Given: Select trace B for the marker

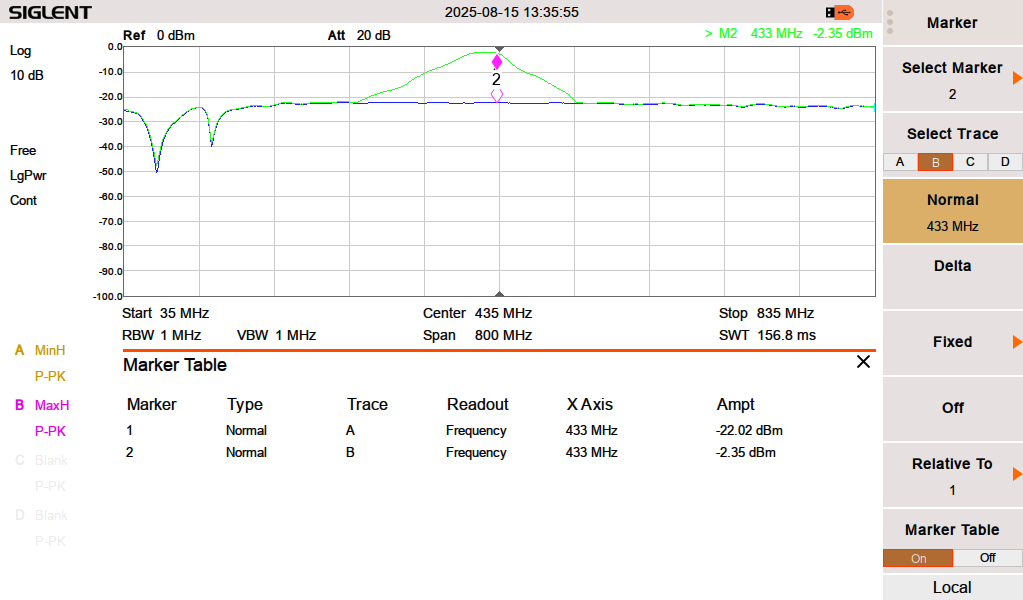Looking at the screenshot, I should tap(936, 162).
